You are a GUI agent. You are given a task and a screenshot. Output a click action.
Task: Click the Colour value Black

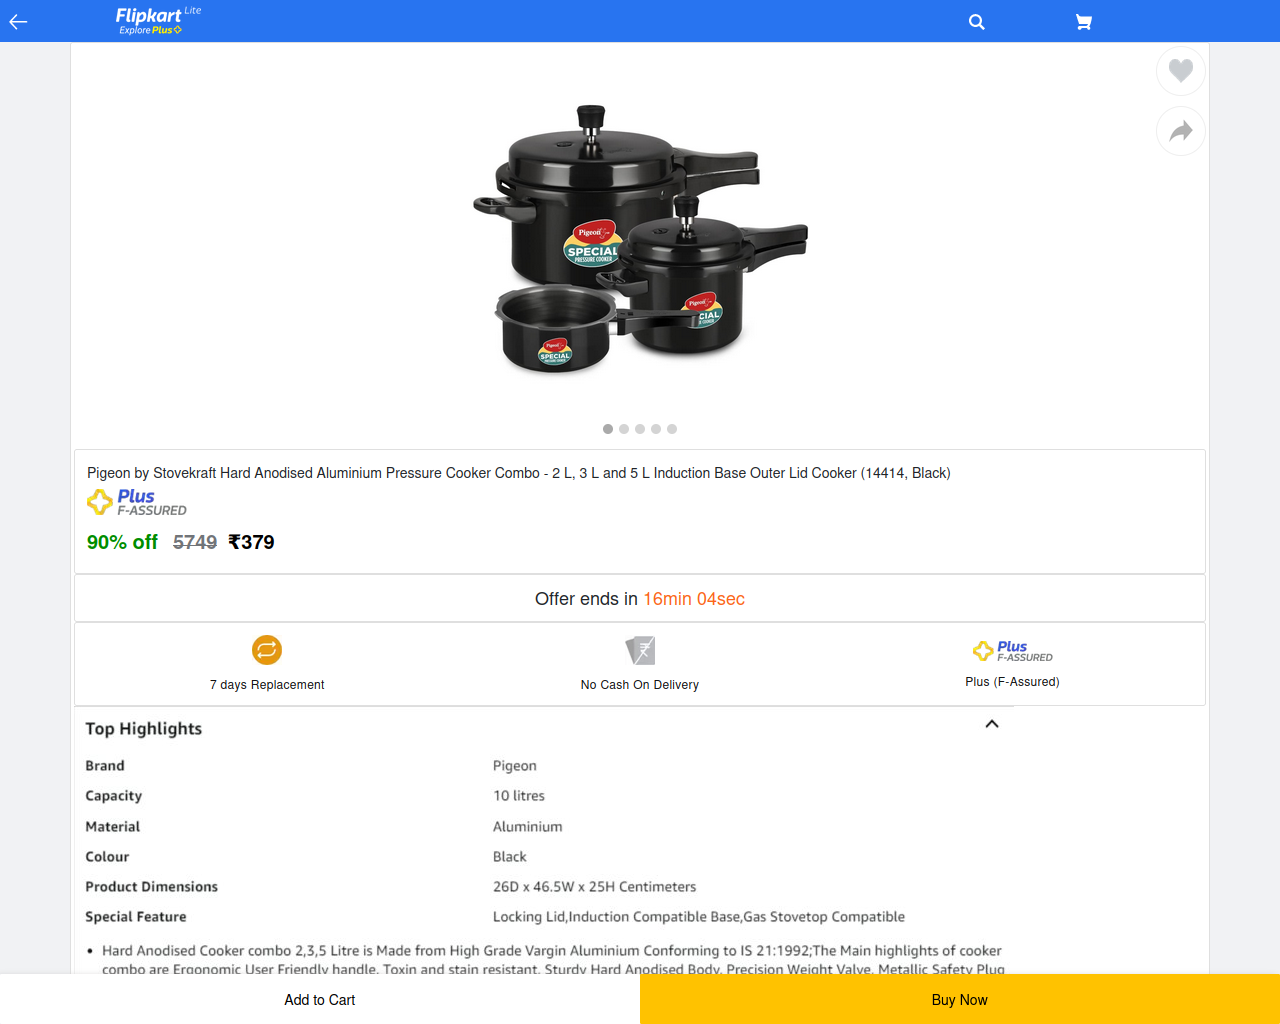(510, 857)
